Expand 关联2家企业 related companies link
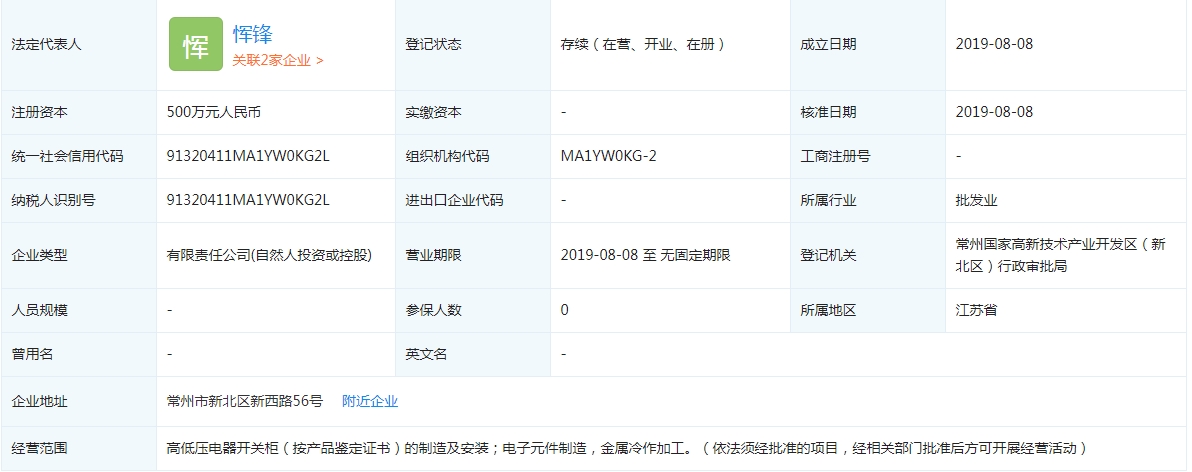 pyautogui.click(x=278, y=60)
